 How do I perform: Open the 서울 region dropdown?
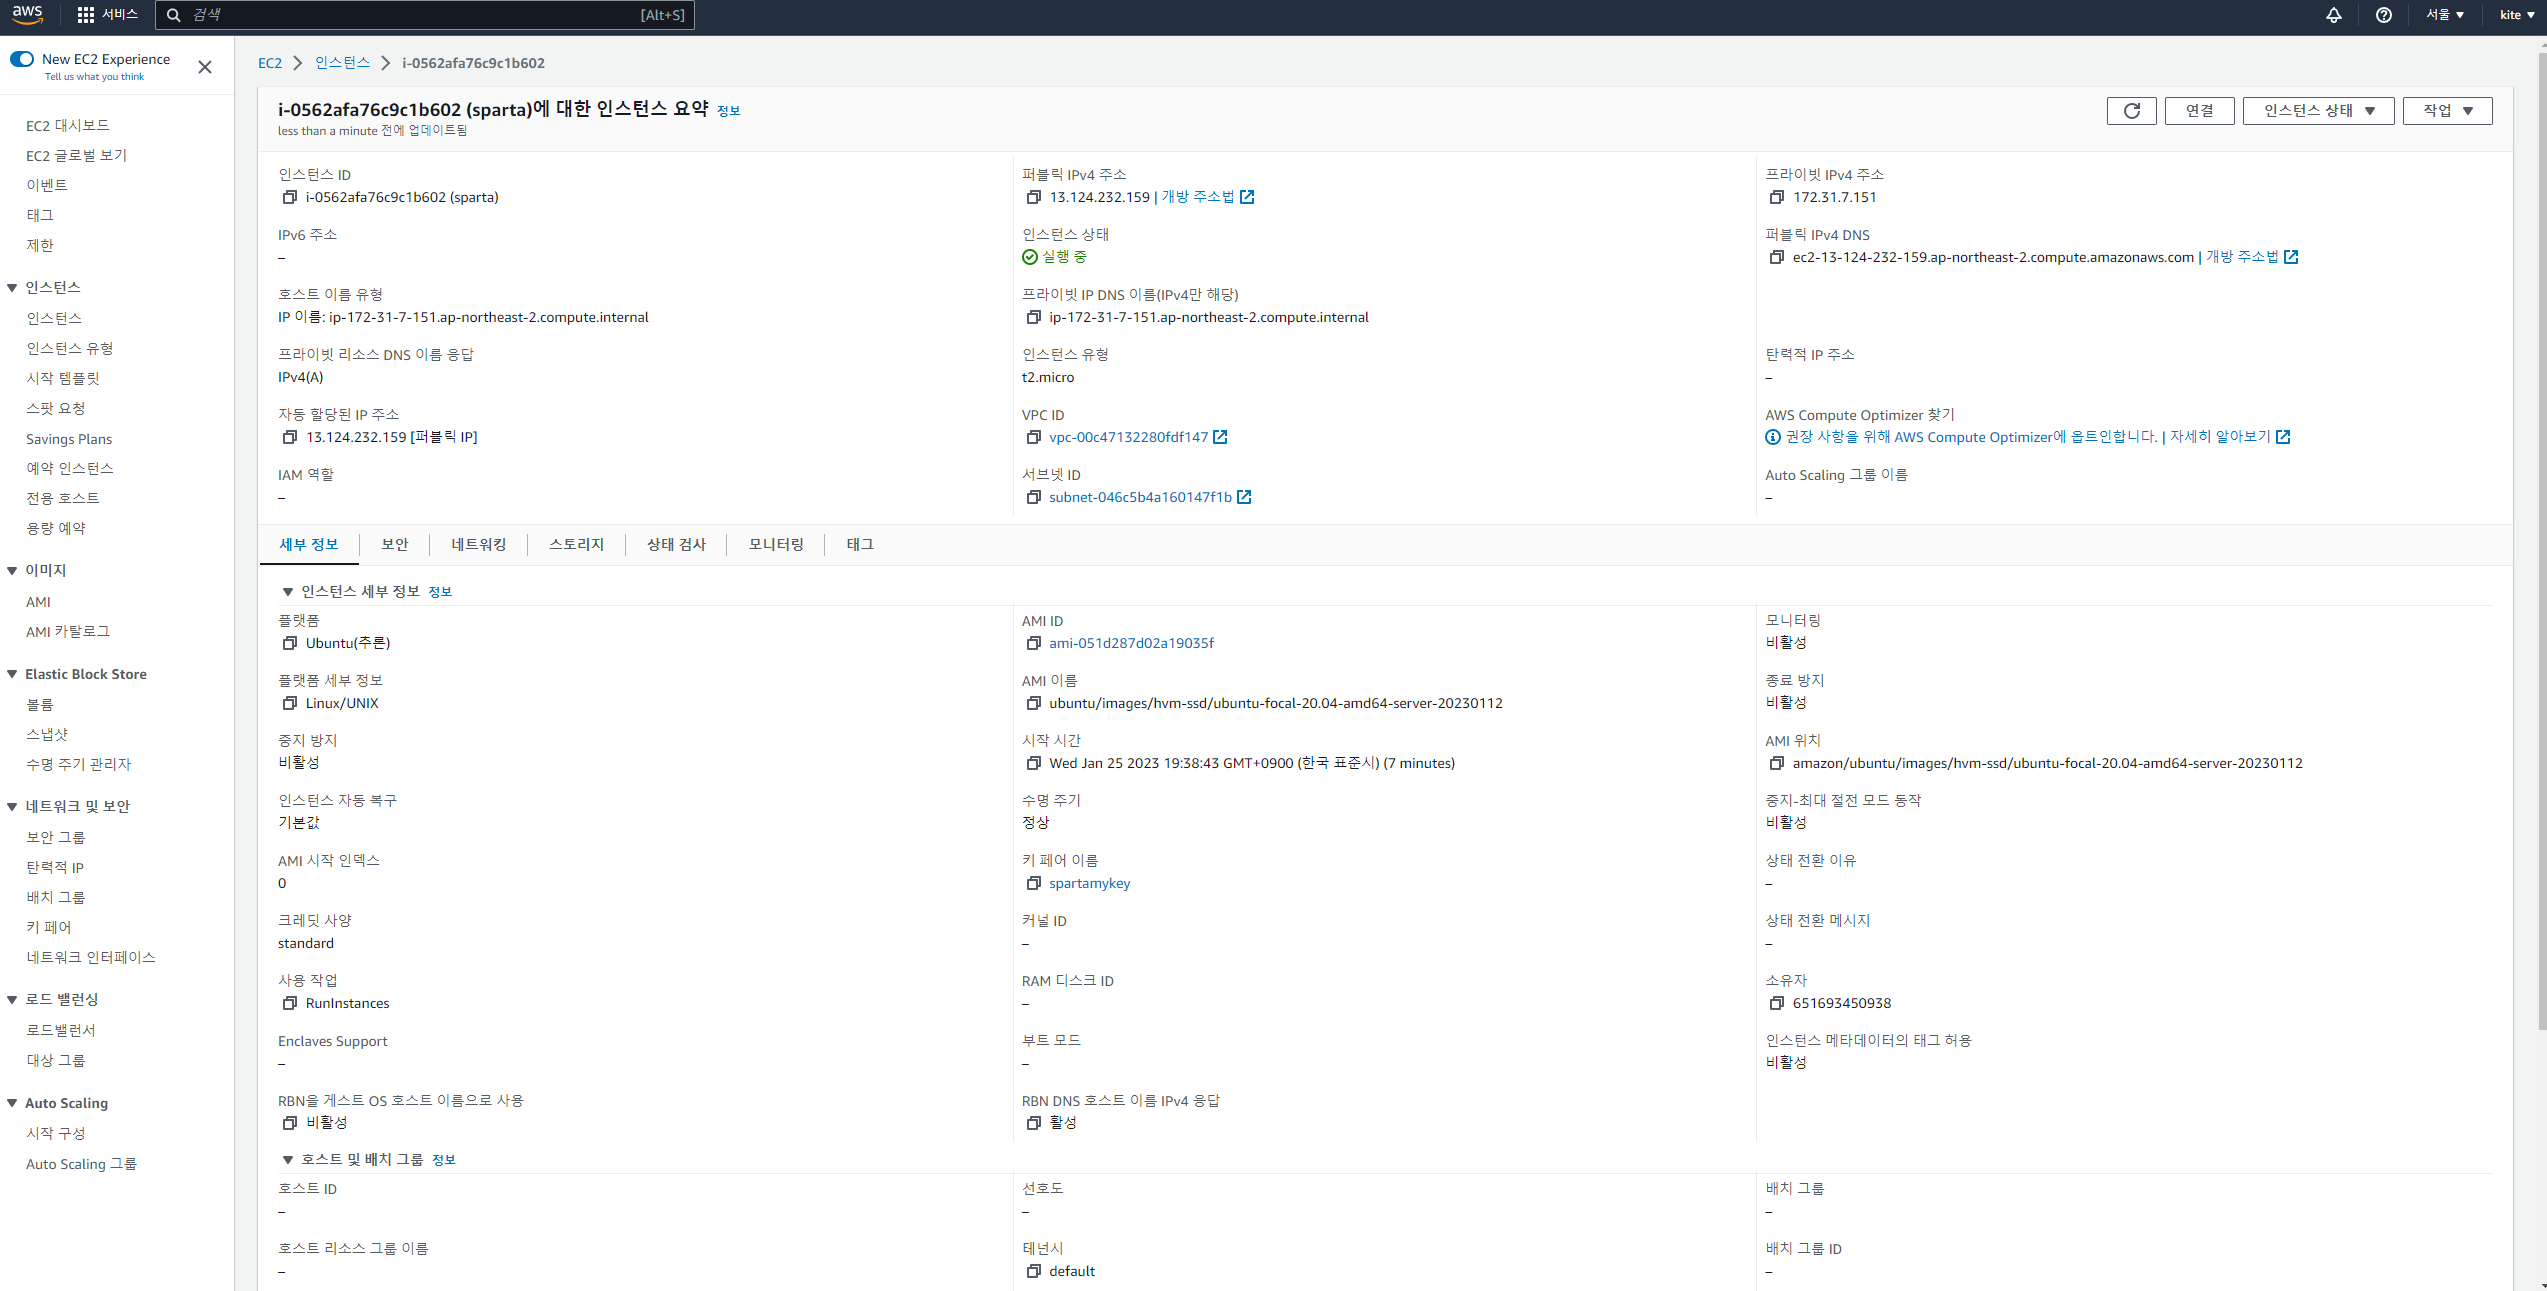point(2444,15)
